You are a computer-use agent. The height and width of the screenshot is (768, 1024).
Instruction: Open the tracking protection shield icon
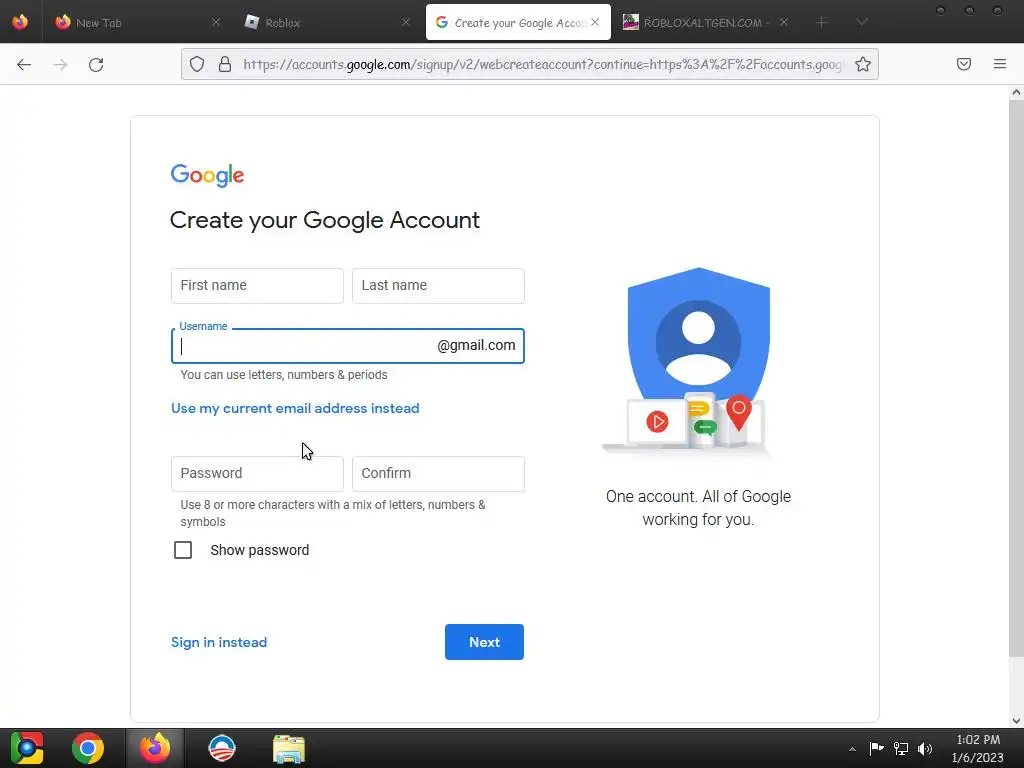coord(197,64)
